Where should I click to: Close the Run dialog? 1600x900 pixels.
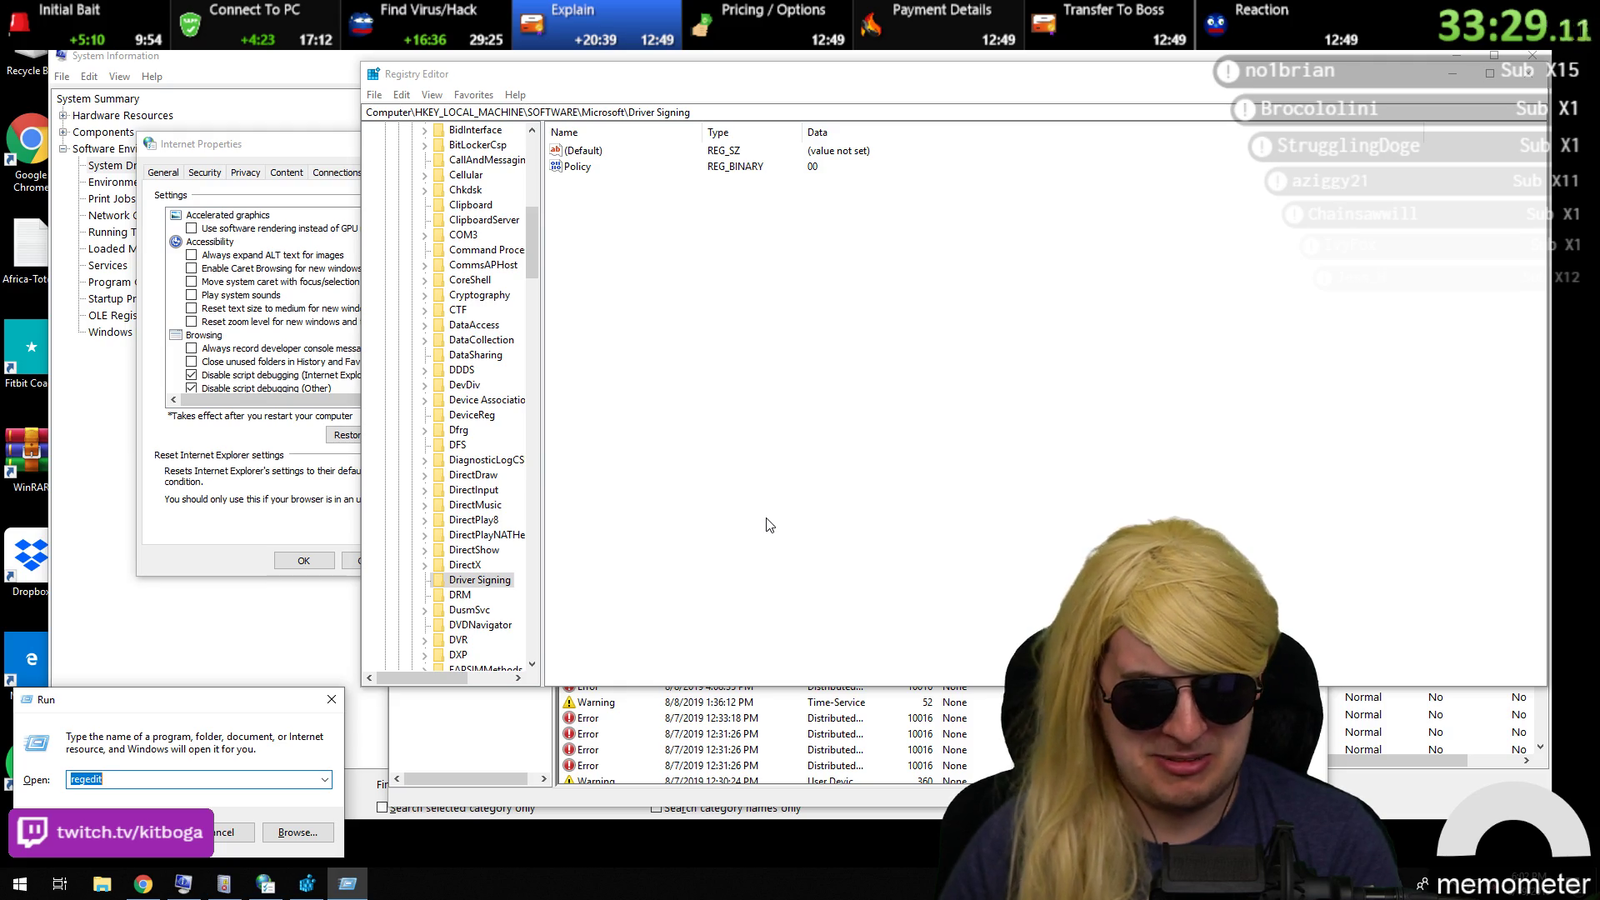331,699
